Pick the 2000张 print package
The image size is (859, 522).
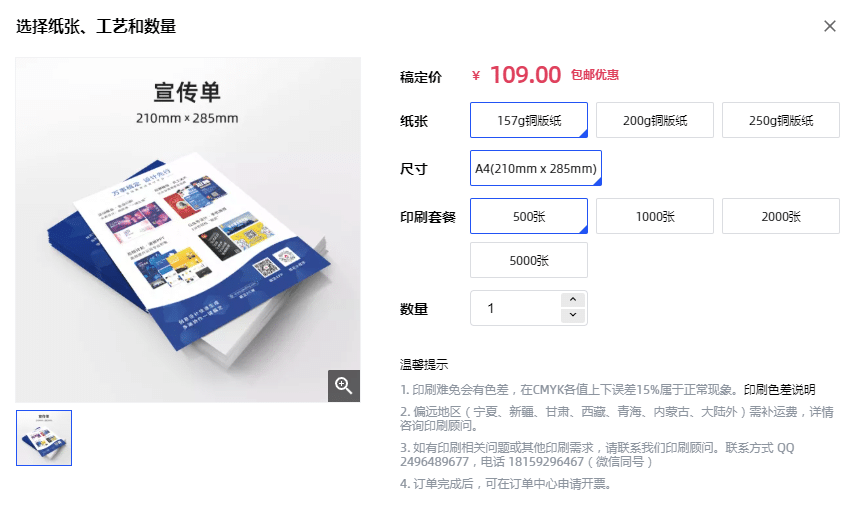coord(781,216)
